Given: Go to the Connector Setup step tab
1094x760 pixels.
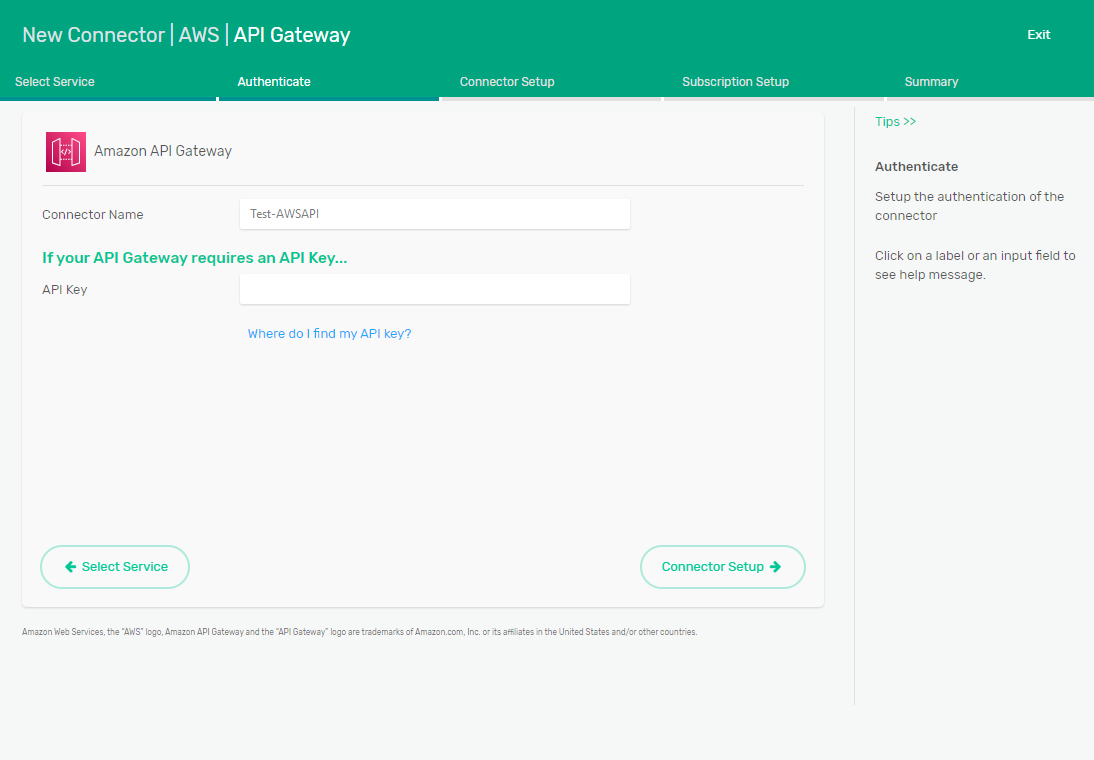Looking at the screenshot, I should click(507, 82).
